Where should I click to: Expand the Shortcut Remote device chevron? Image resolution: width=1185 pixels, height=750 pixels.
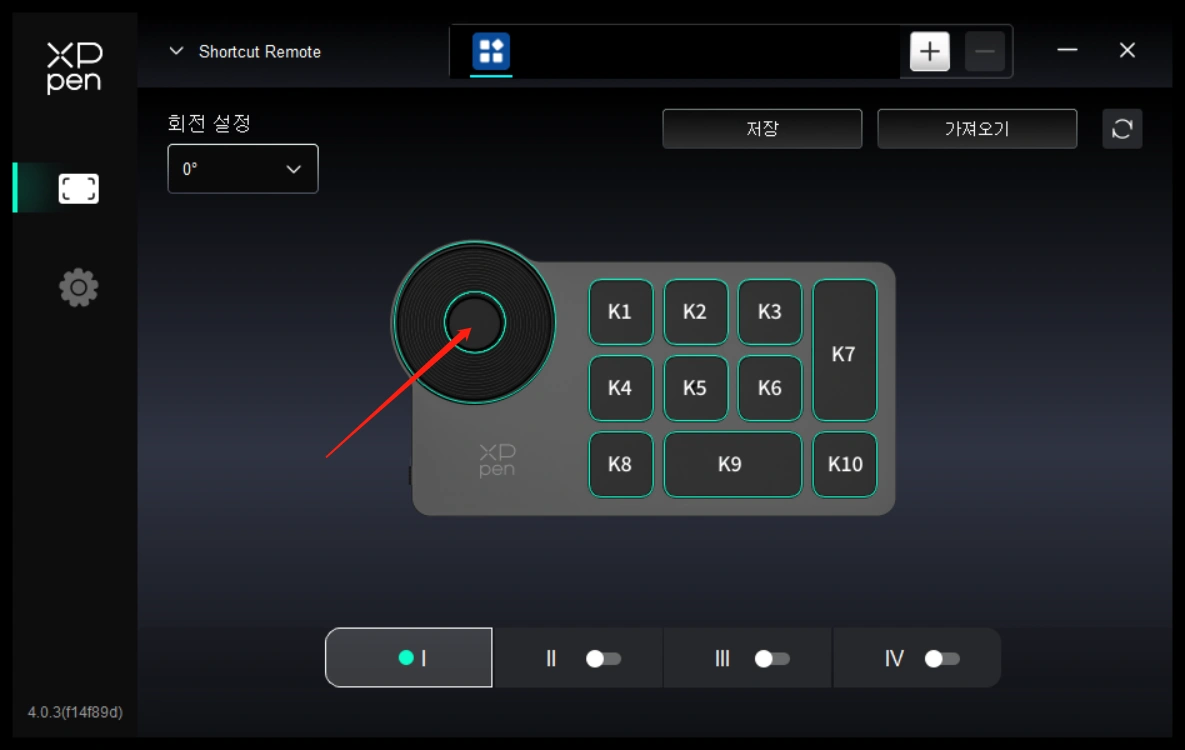pos(176,51)
